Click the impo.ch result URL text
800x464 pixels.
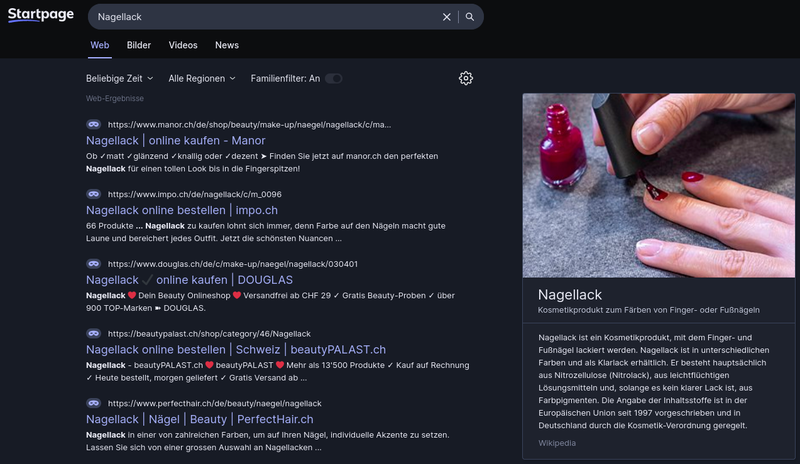click(194, 194)
